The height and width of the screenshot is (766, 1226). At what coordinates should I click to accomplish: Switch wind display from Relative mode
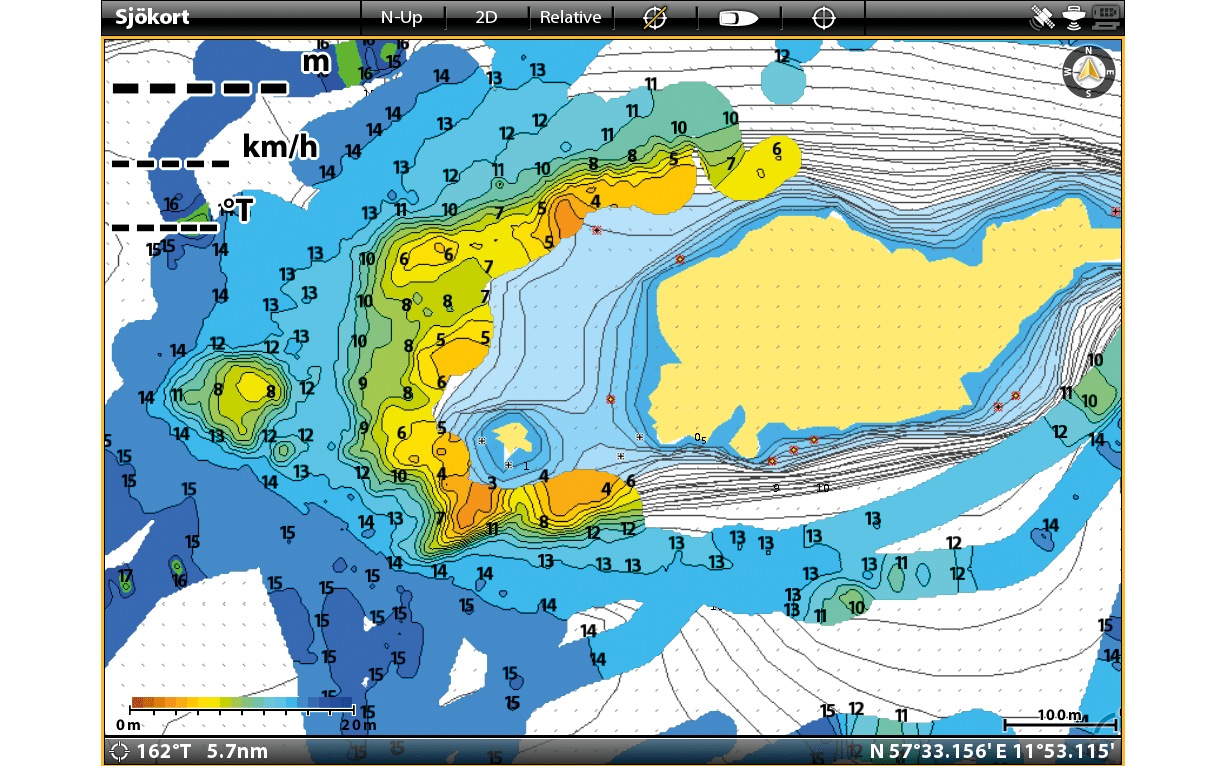pyautogui.click(x=569, y=17)
